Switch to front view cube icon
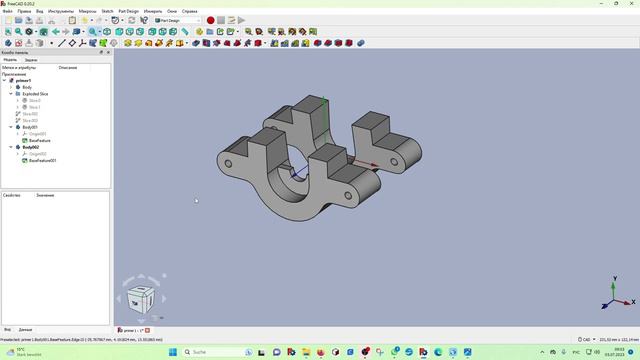Screen dimensions: 640x360 pyautogui.click(x=119, y=31)
